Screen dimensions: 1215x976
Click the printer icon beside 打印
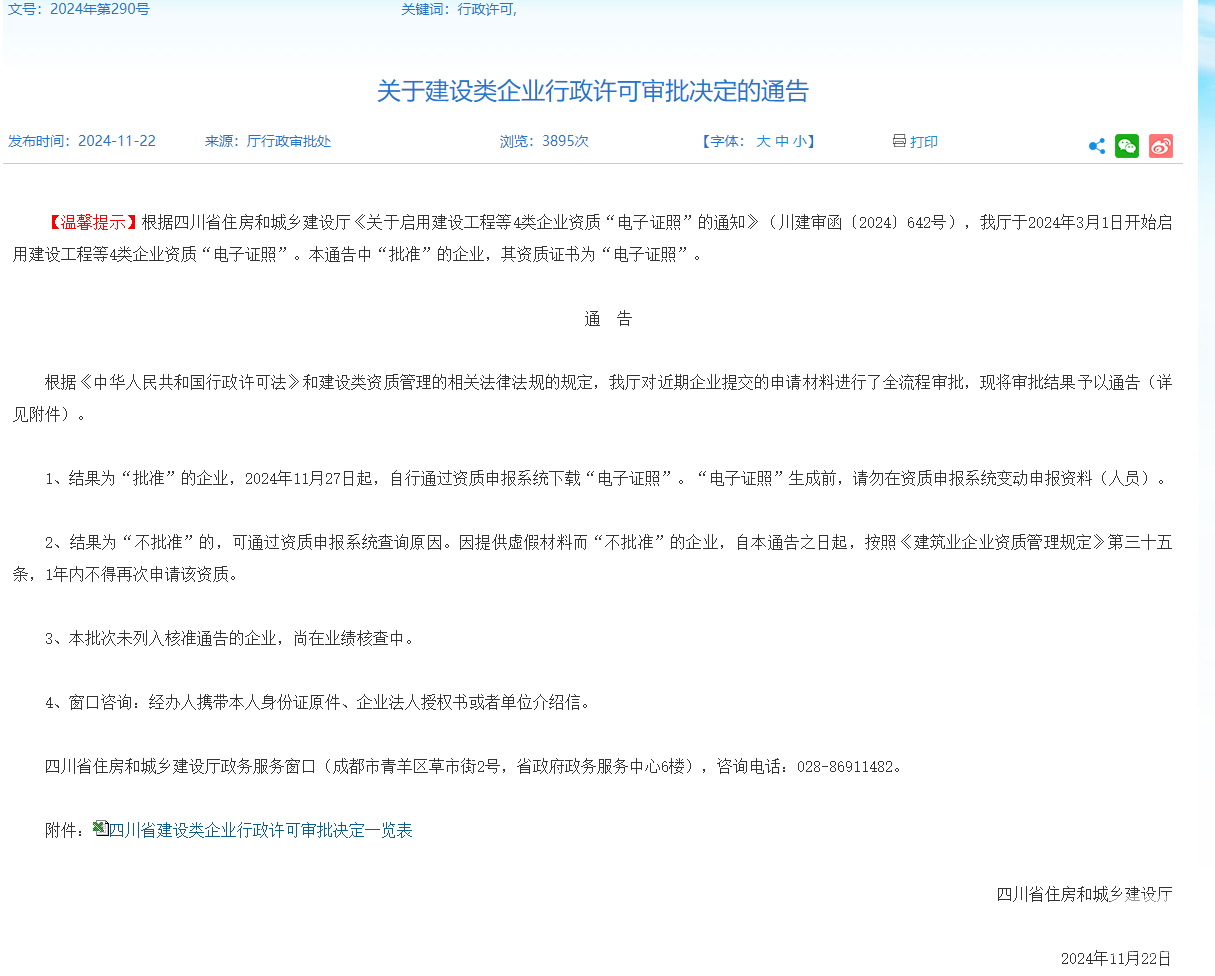[x=898, y=141]
